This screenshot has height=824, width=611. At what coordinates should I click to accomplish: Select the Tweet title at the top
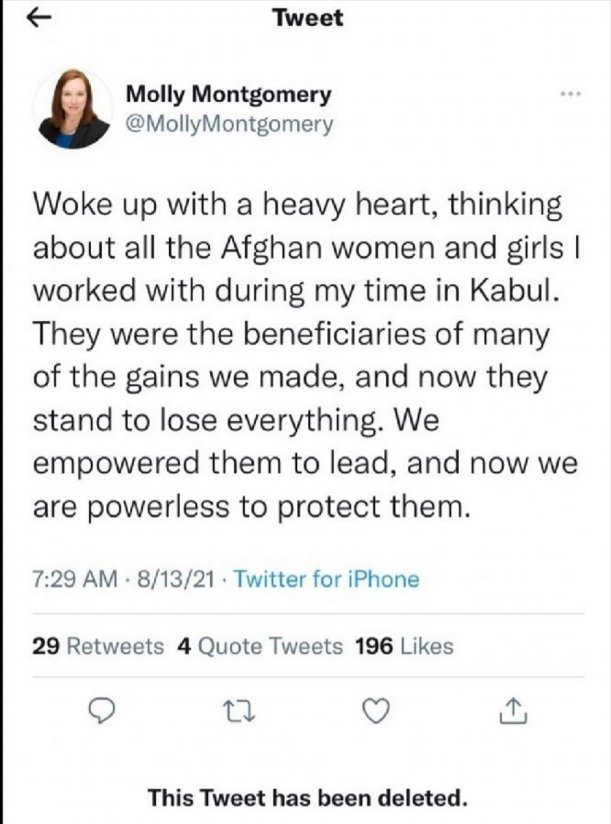coord(305,16)
